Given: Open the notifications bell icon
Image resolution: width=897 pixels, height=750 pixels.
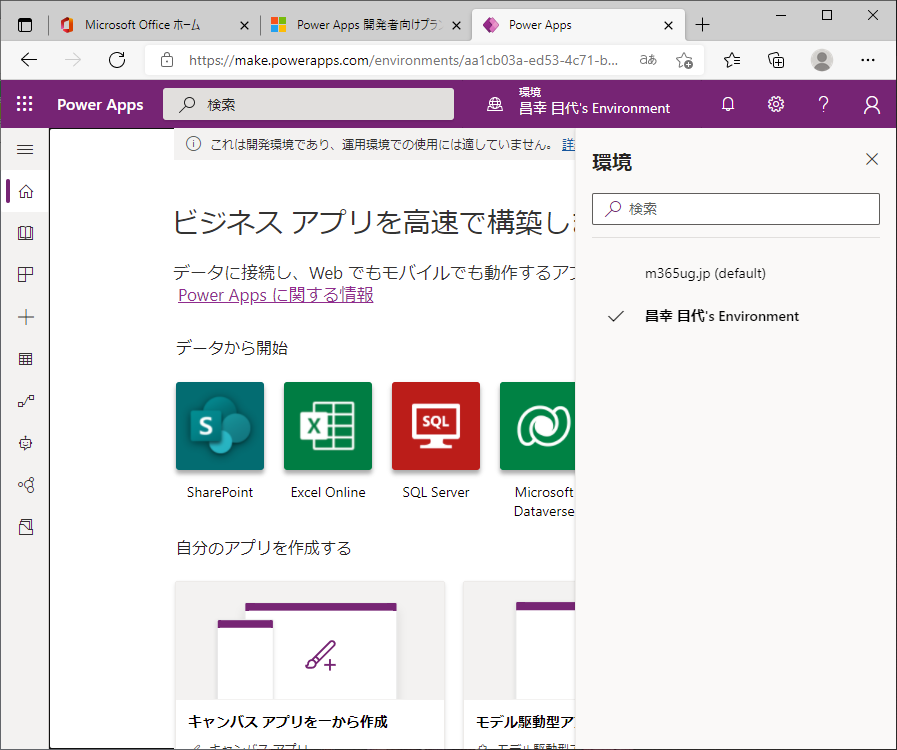Looking at the screenshot, I should point(728,104).
